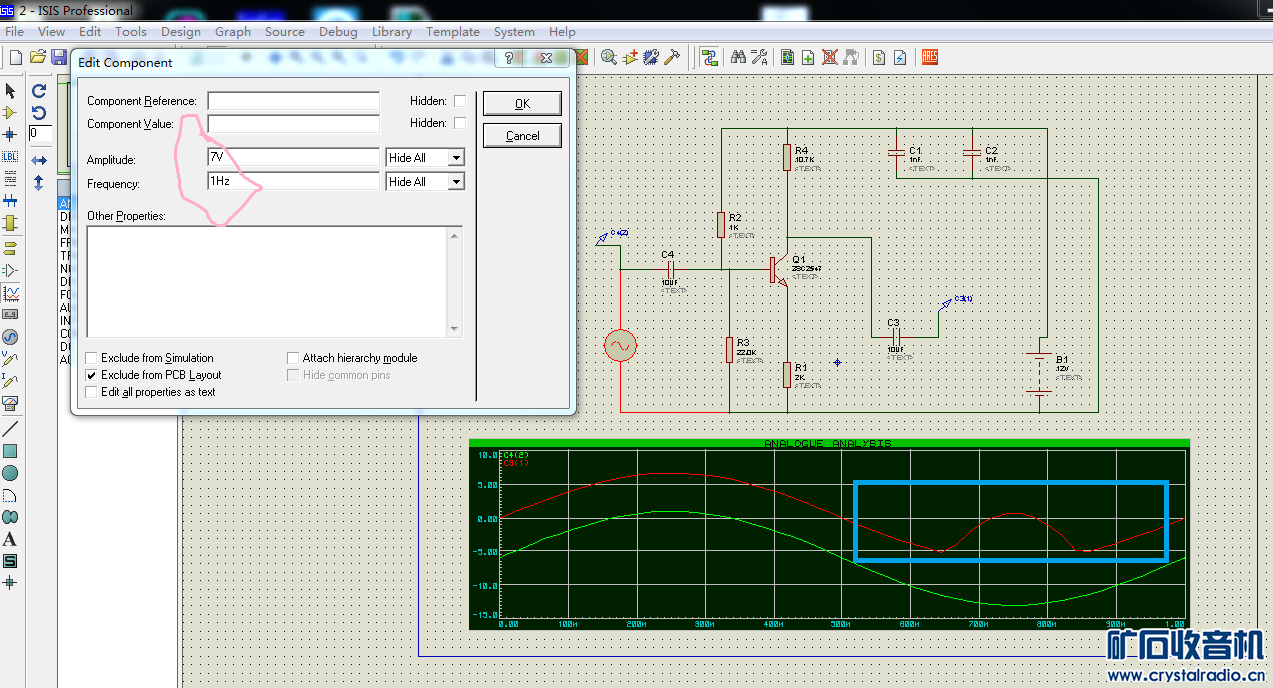Screen dimensions: 1273x688
Task: Choose the 2D text 'A' tool
Action: point(10,539)
